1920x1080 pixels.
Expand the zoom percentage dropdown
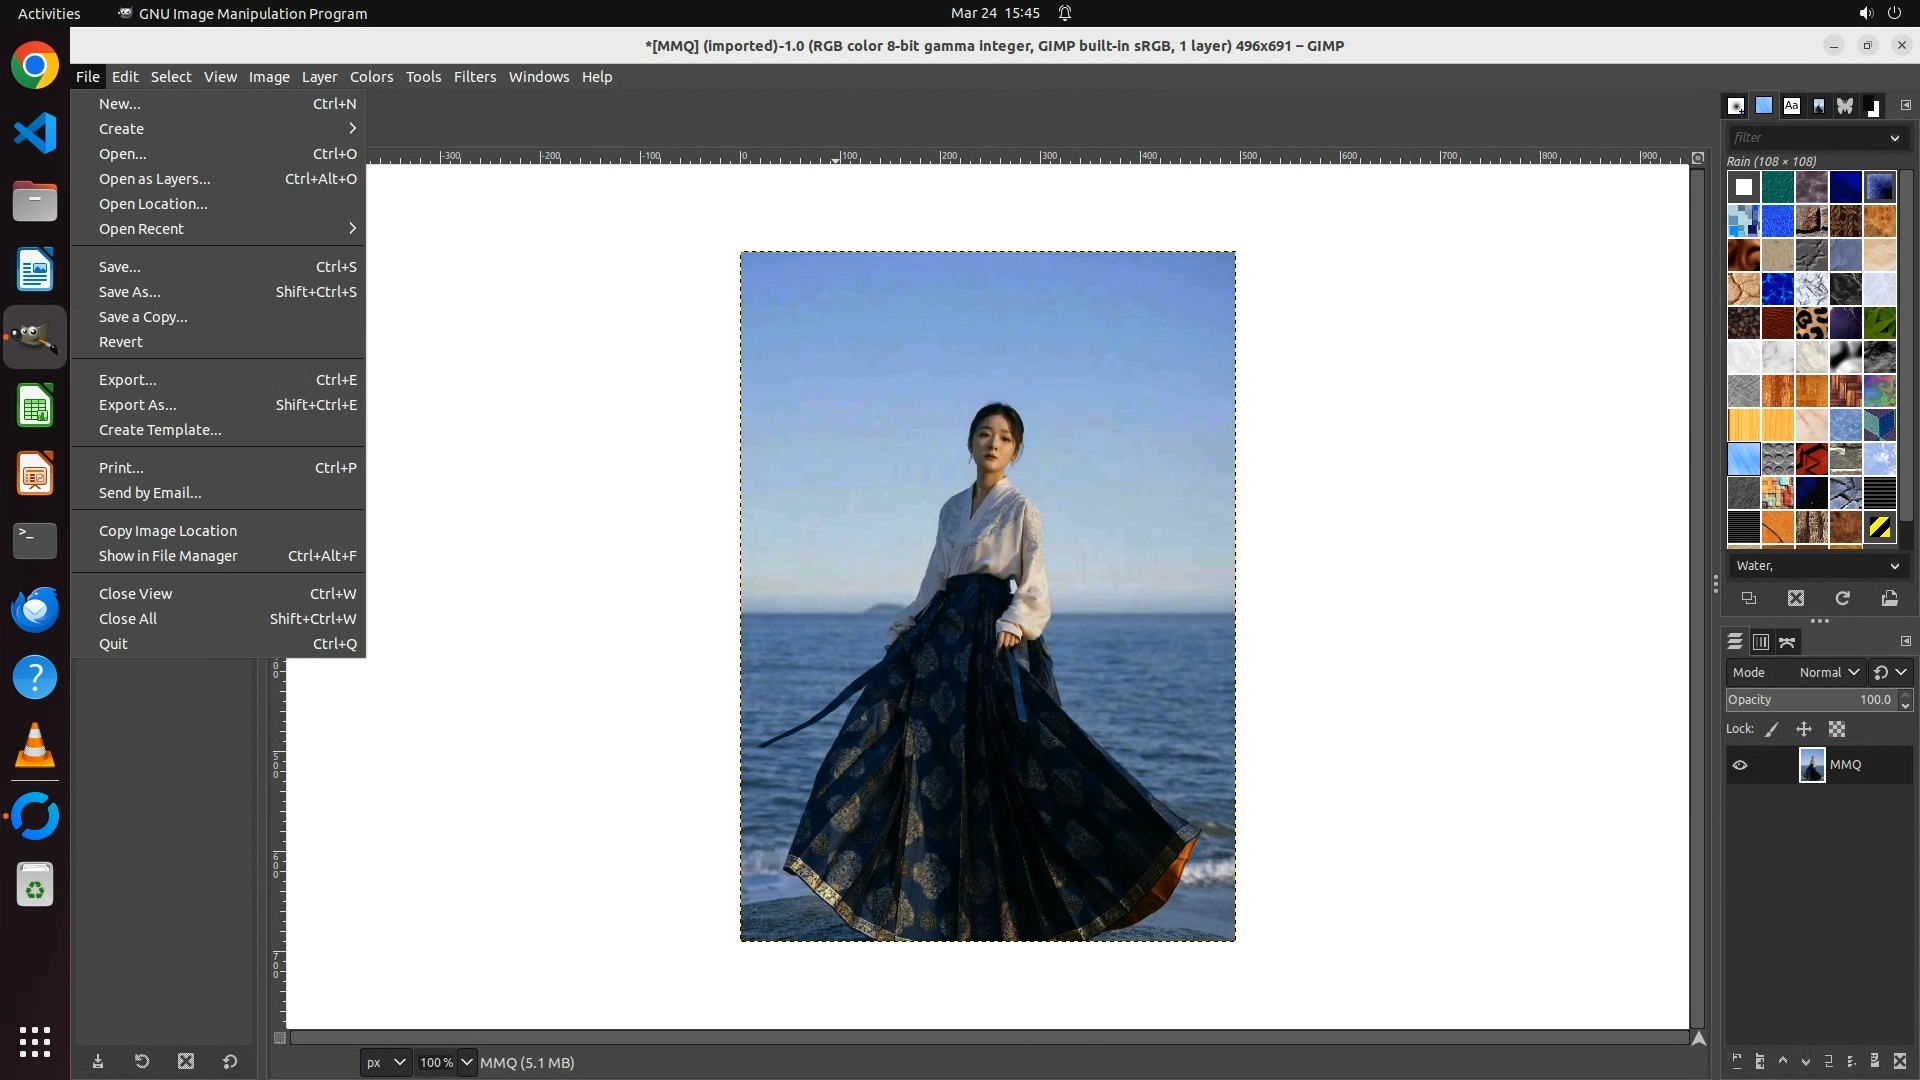pos(466,1062)
